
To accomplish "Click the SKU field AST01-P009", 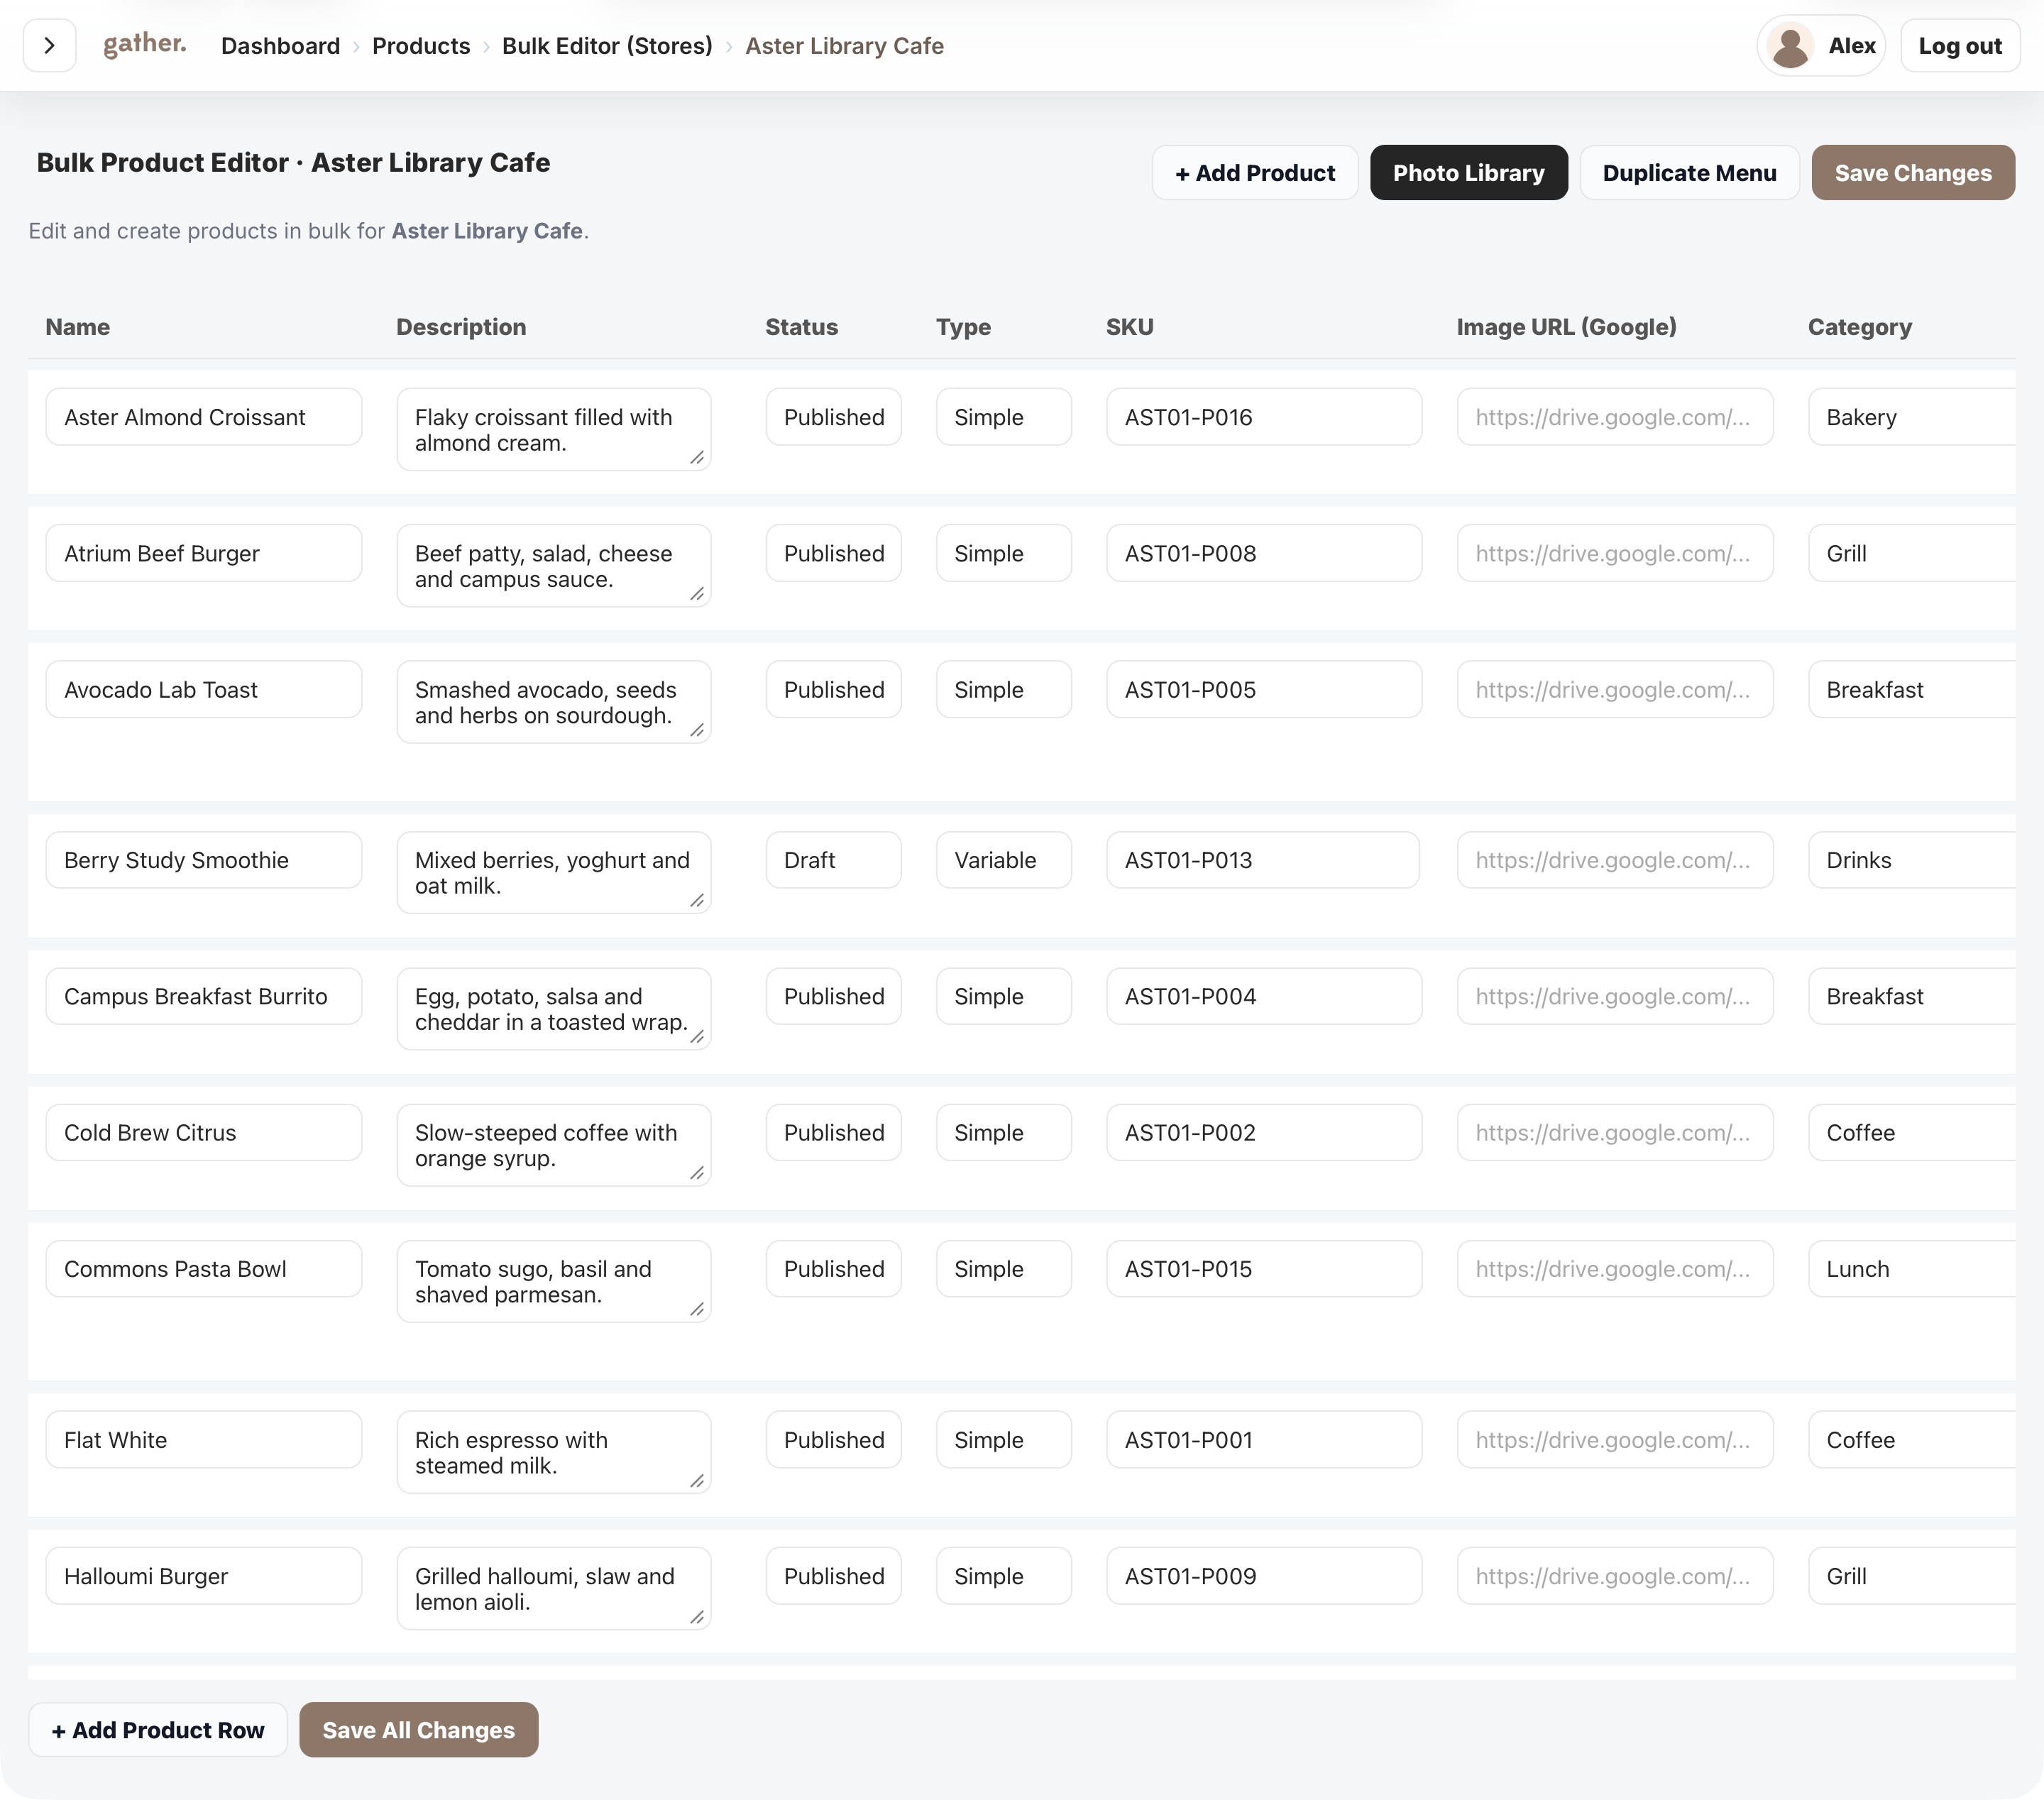I will point(1264,1576).
